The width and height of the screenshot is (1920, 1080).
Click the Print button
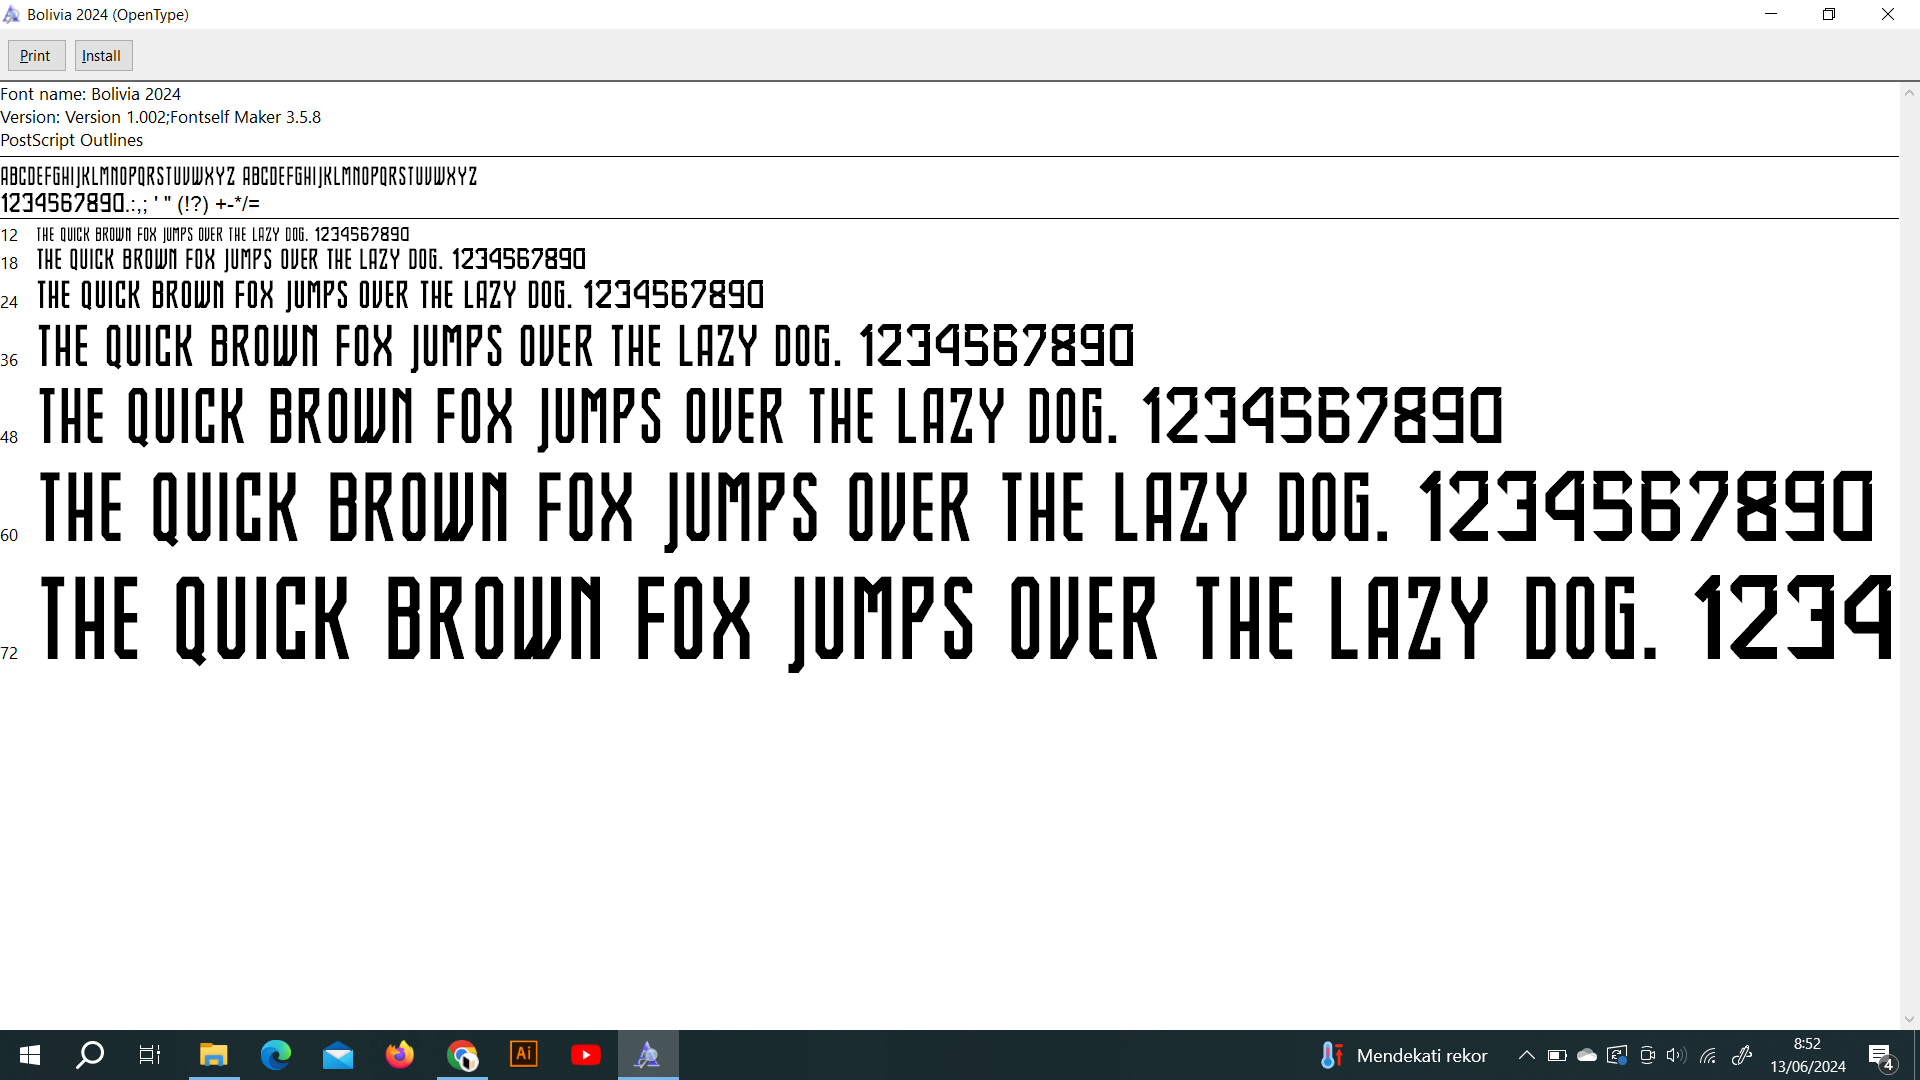36,56
